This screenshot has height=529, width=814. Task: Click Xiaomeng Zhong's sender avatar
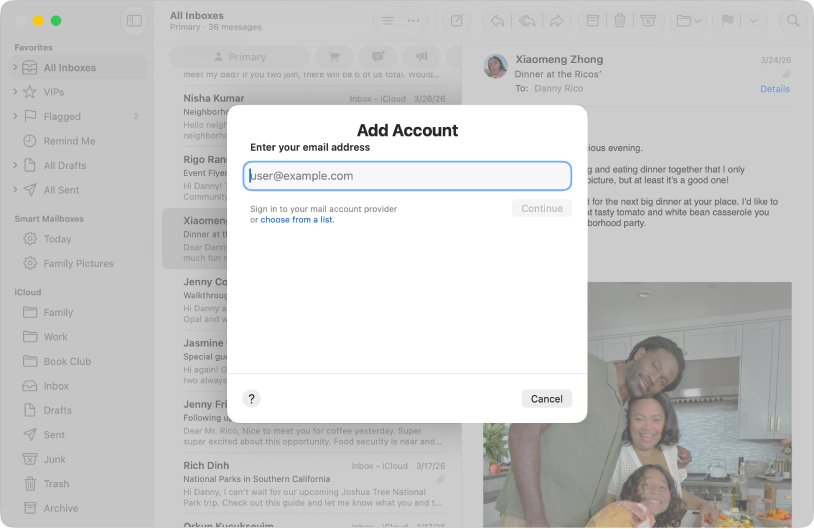(496, 66)
